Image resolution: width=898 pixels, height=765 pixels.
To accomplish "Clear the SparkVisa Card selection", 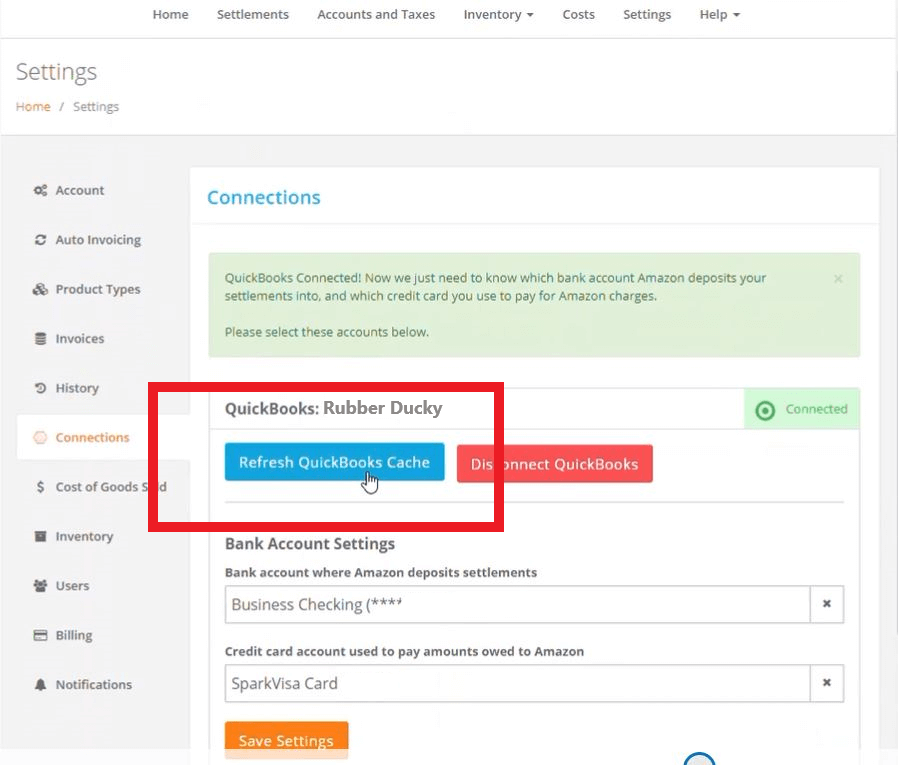I will (x=826, y=683).
